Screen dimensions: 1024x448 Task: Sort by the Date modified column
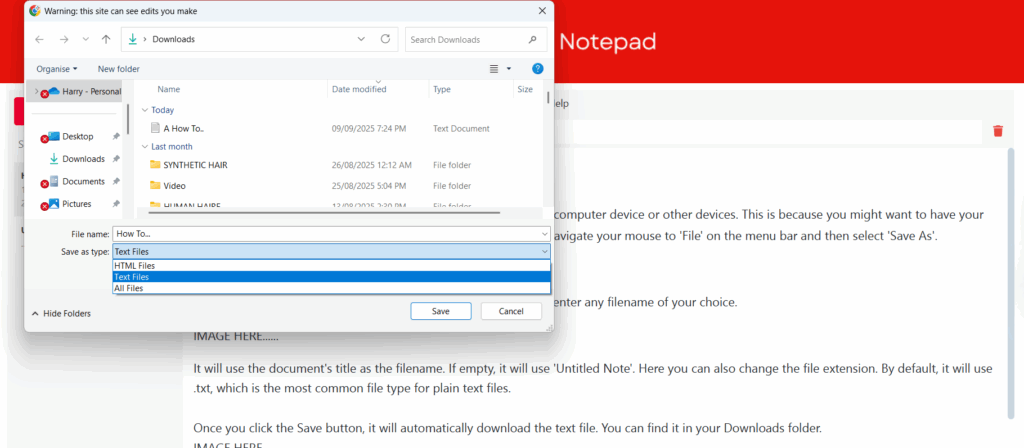click(x=360, y=90)
